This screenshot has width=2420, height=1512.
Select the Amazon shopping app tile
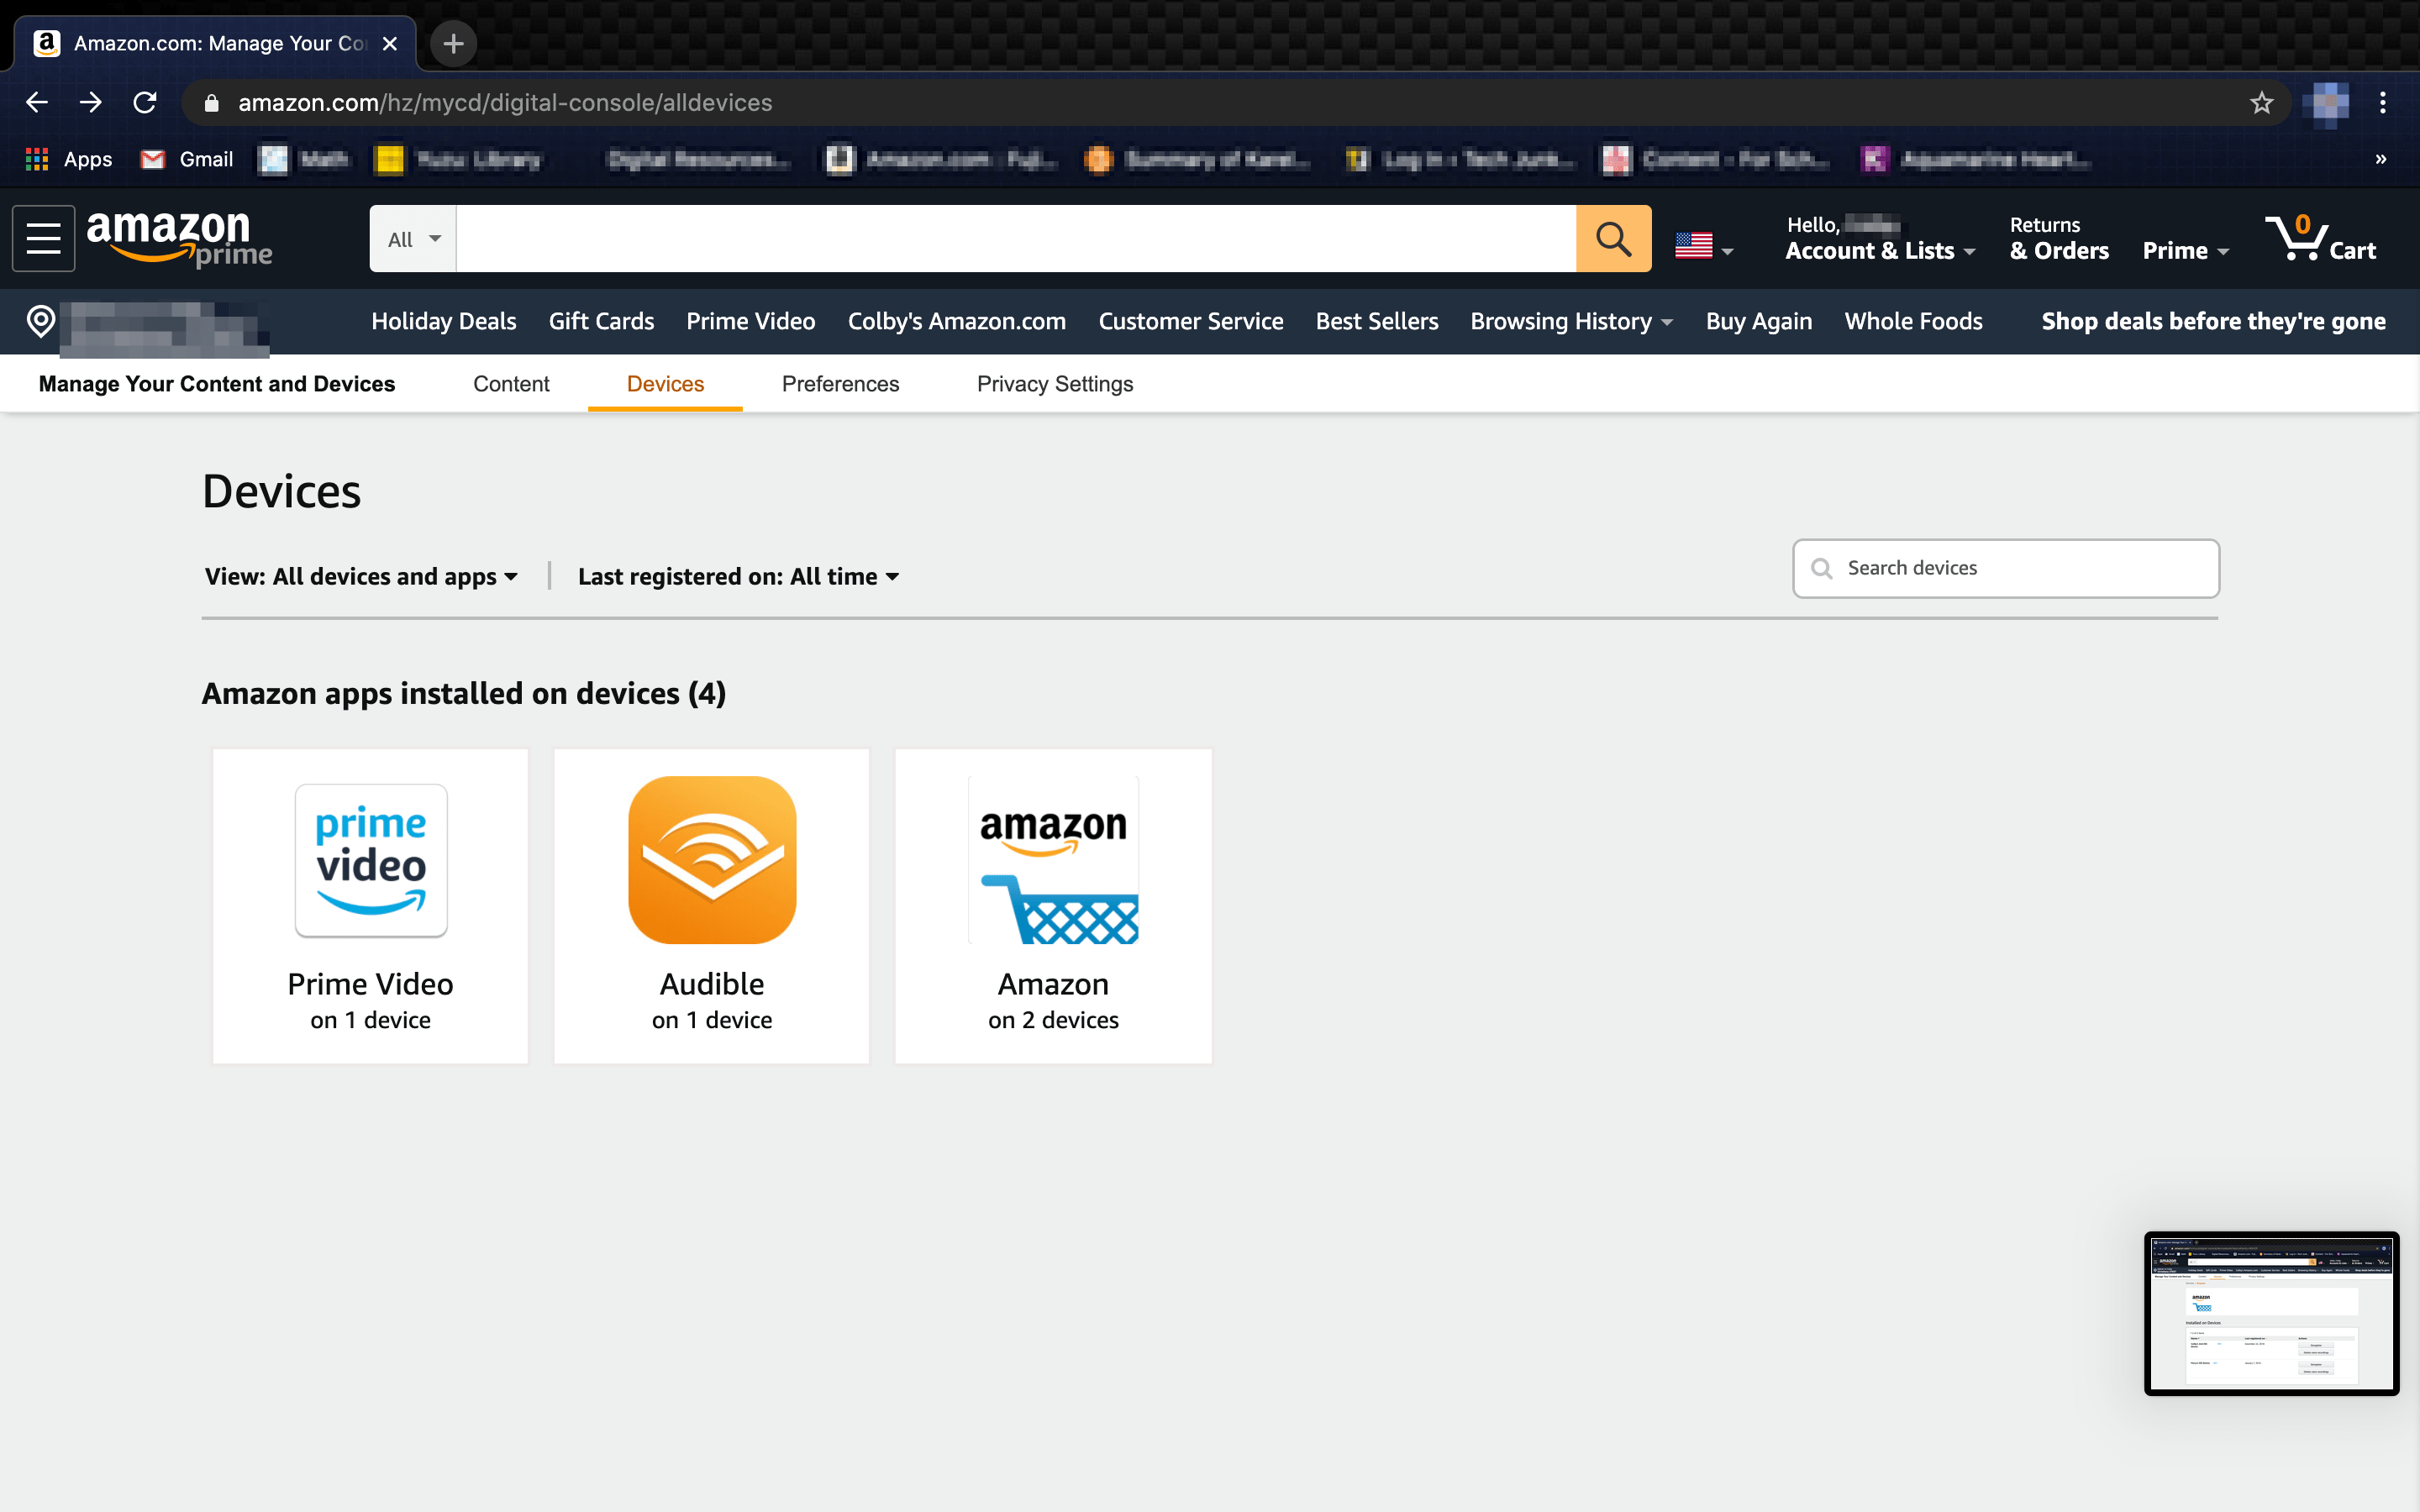pos(1053,905)
